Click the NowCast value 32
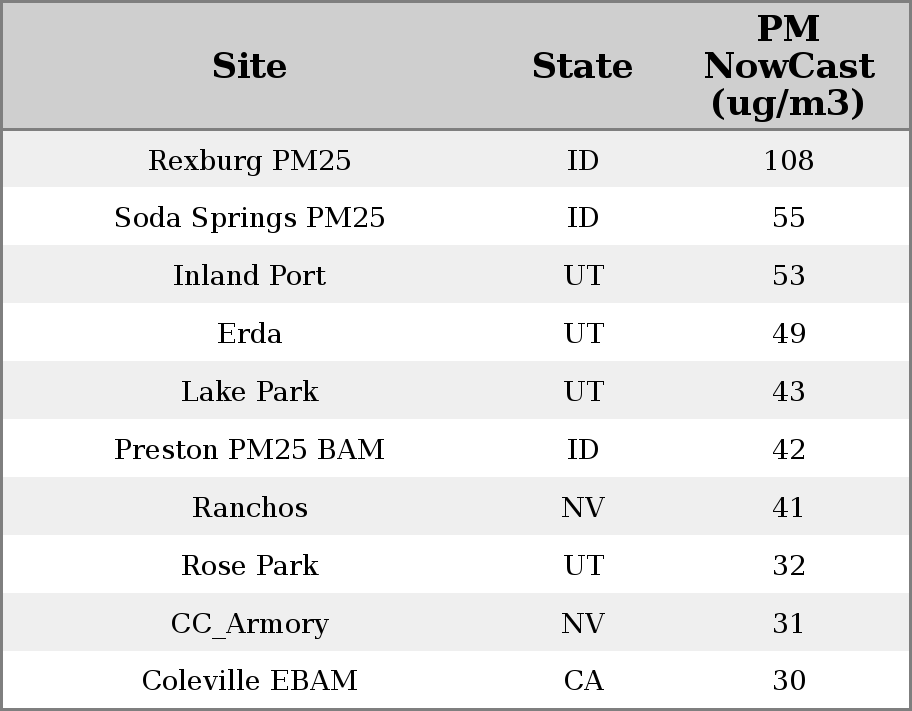Viewport: 912px width, 711px height. [x=788, y=566]
